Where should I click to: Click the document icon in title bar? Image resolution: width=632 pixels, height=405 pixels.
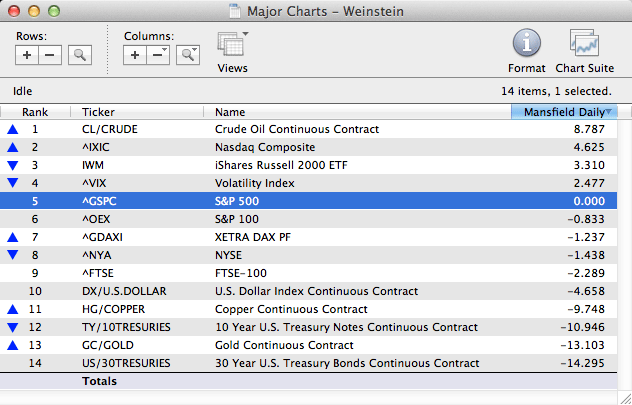[236, 10]
